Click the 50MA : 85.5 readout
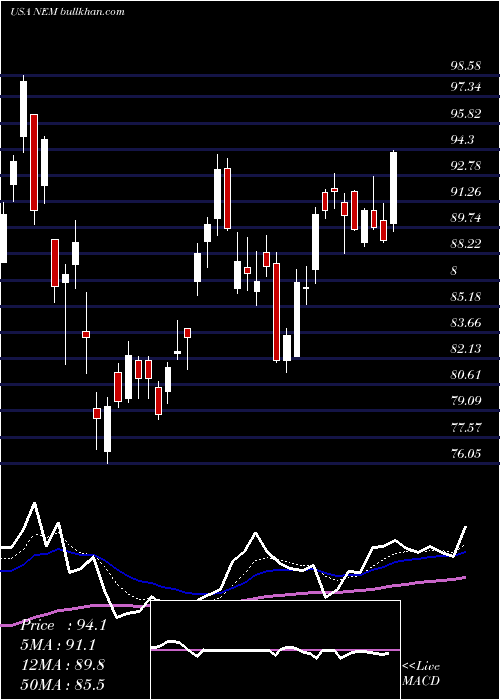500x700 pixels. pyautogui.click(x=62, y=684)
